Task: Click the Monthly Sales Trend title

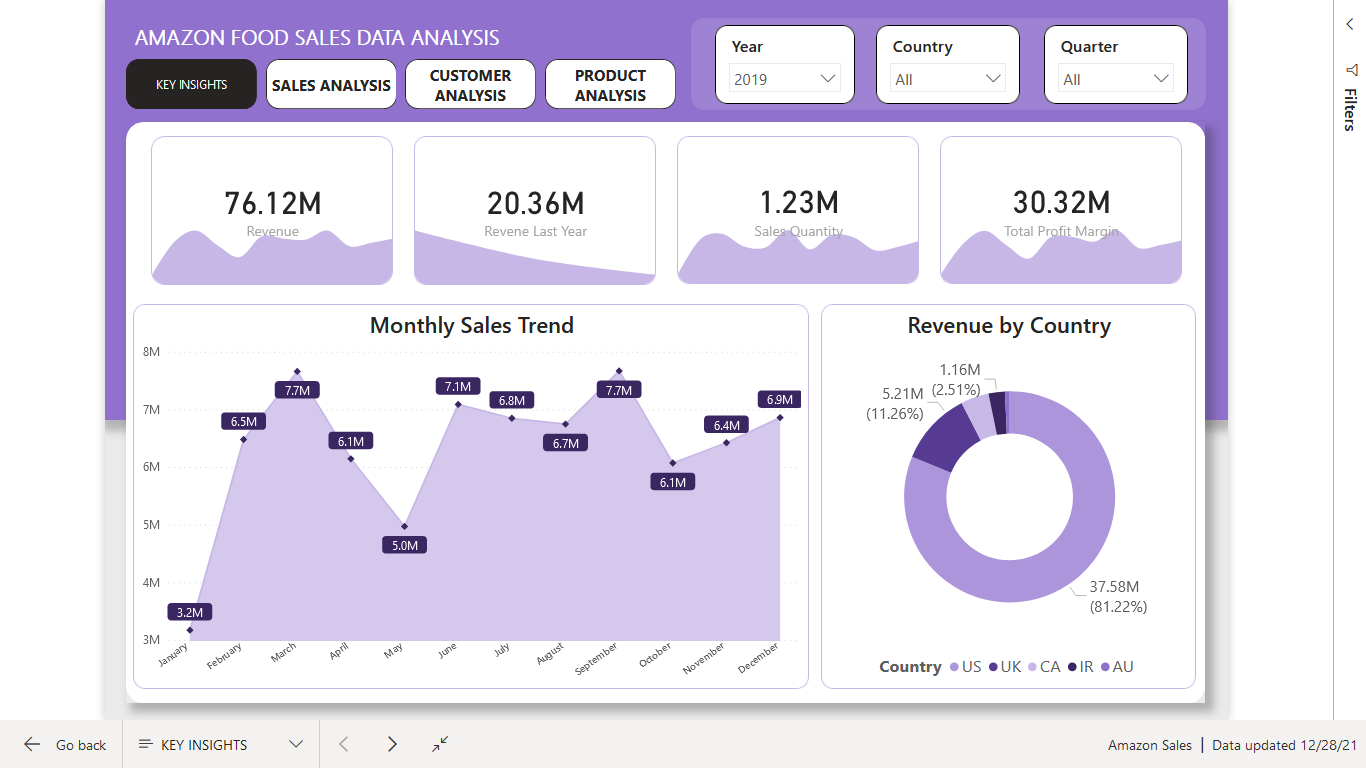Action: point(472,325)
